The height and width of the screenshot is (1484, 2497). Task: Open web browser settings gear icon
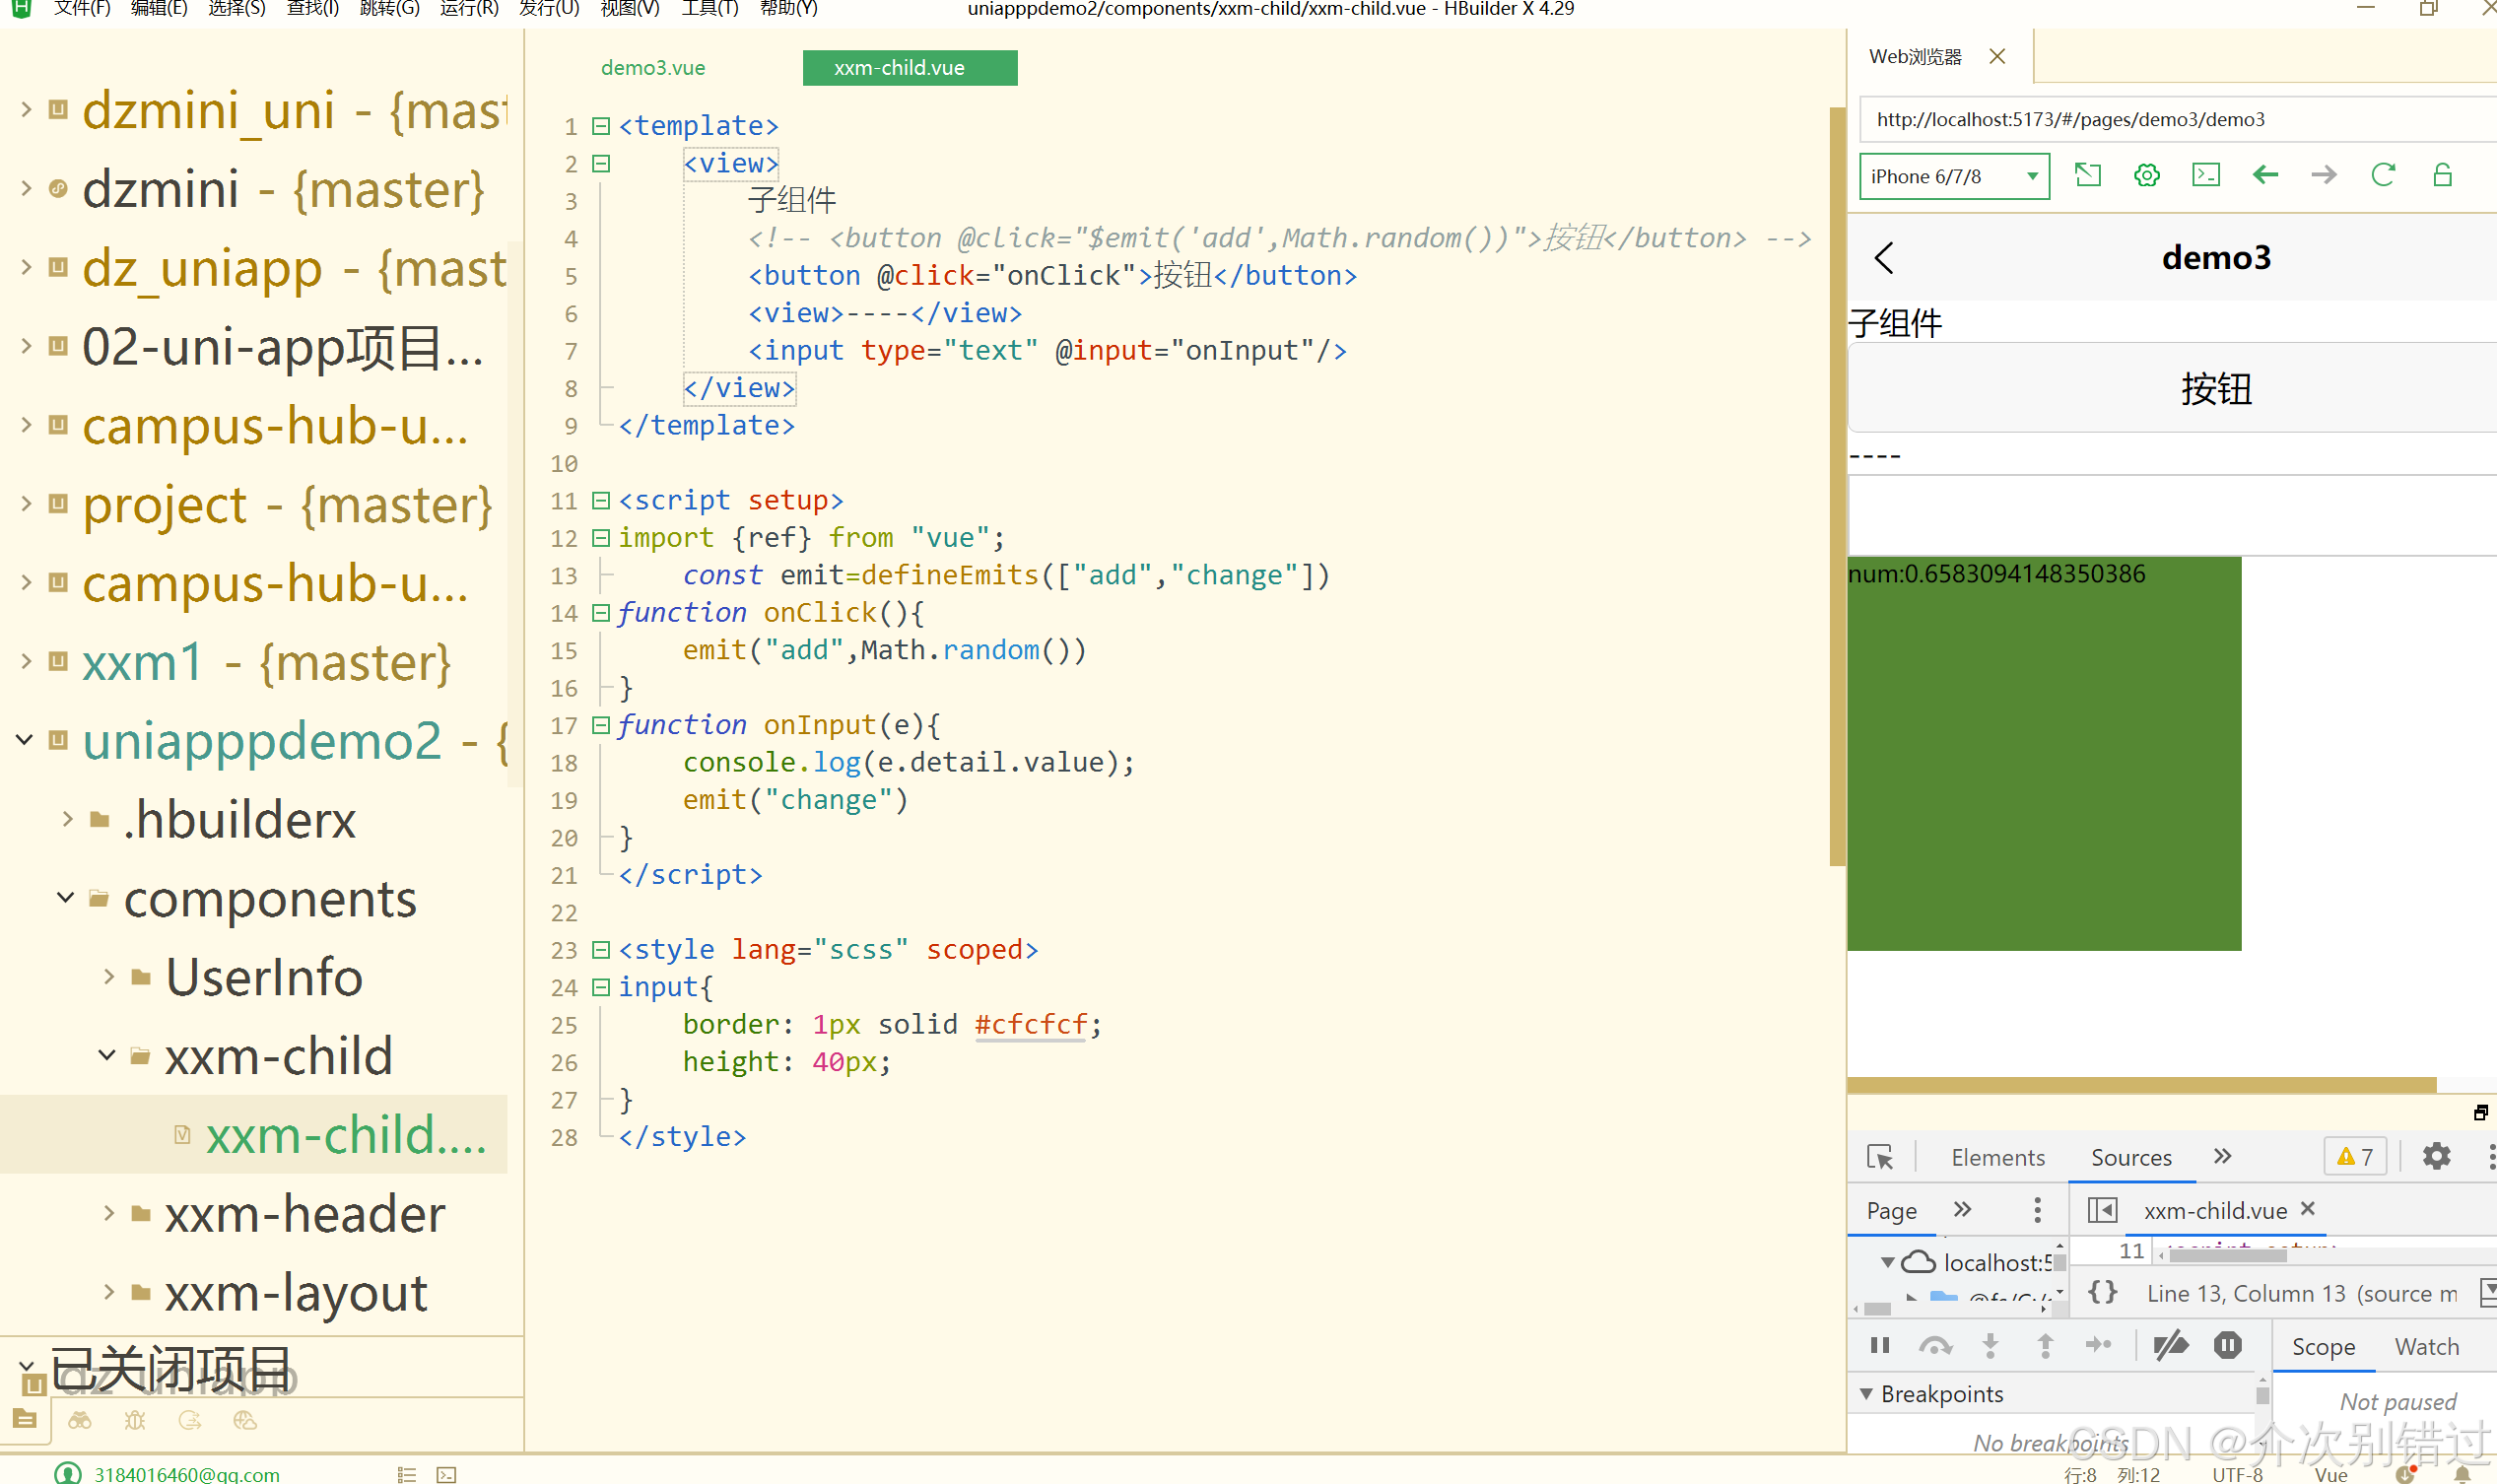(x=2146, y=176)
